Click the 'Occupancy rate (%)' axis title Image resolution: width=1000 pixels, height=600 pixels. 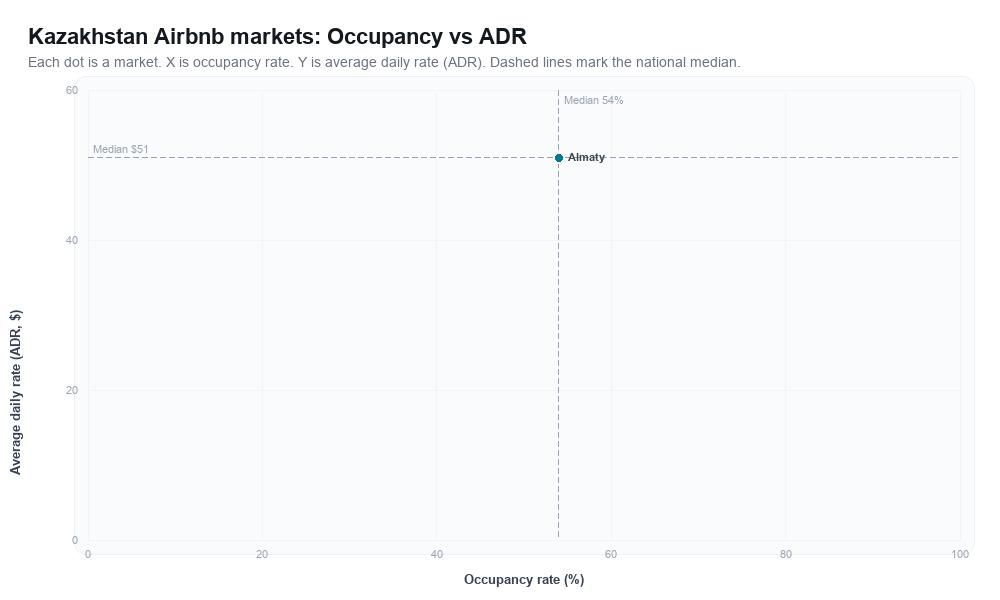click(524, 580)
